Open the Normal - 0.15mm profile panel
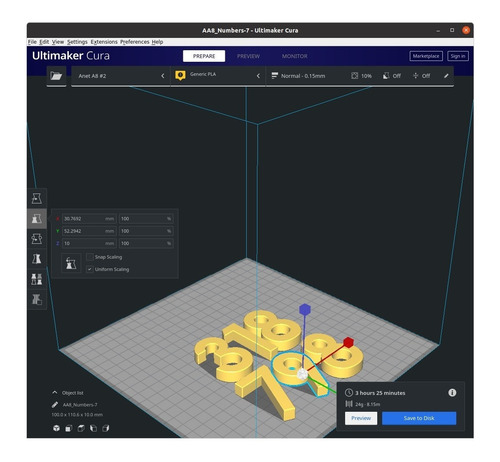 pos(360,76)
